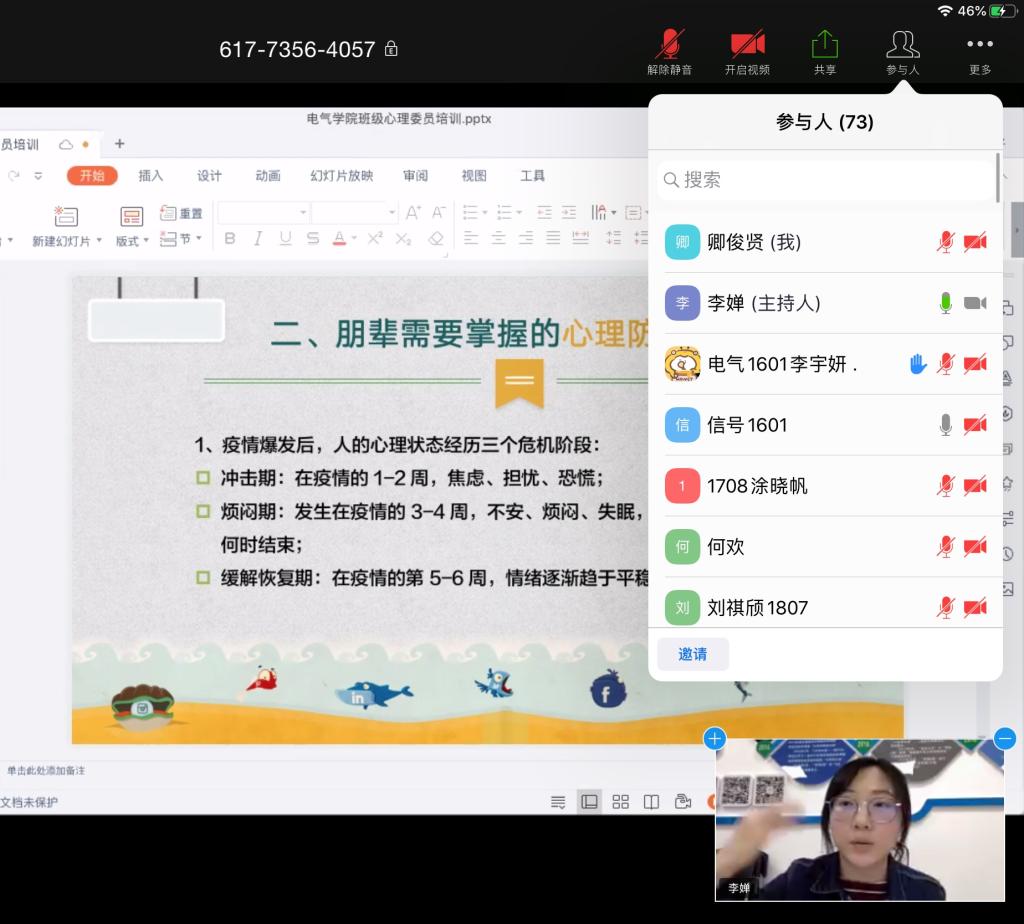Screen dimensions: 1024x924
Task: Open the 幻灯片放映 tab
Action: 341,176
